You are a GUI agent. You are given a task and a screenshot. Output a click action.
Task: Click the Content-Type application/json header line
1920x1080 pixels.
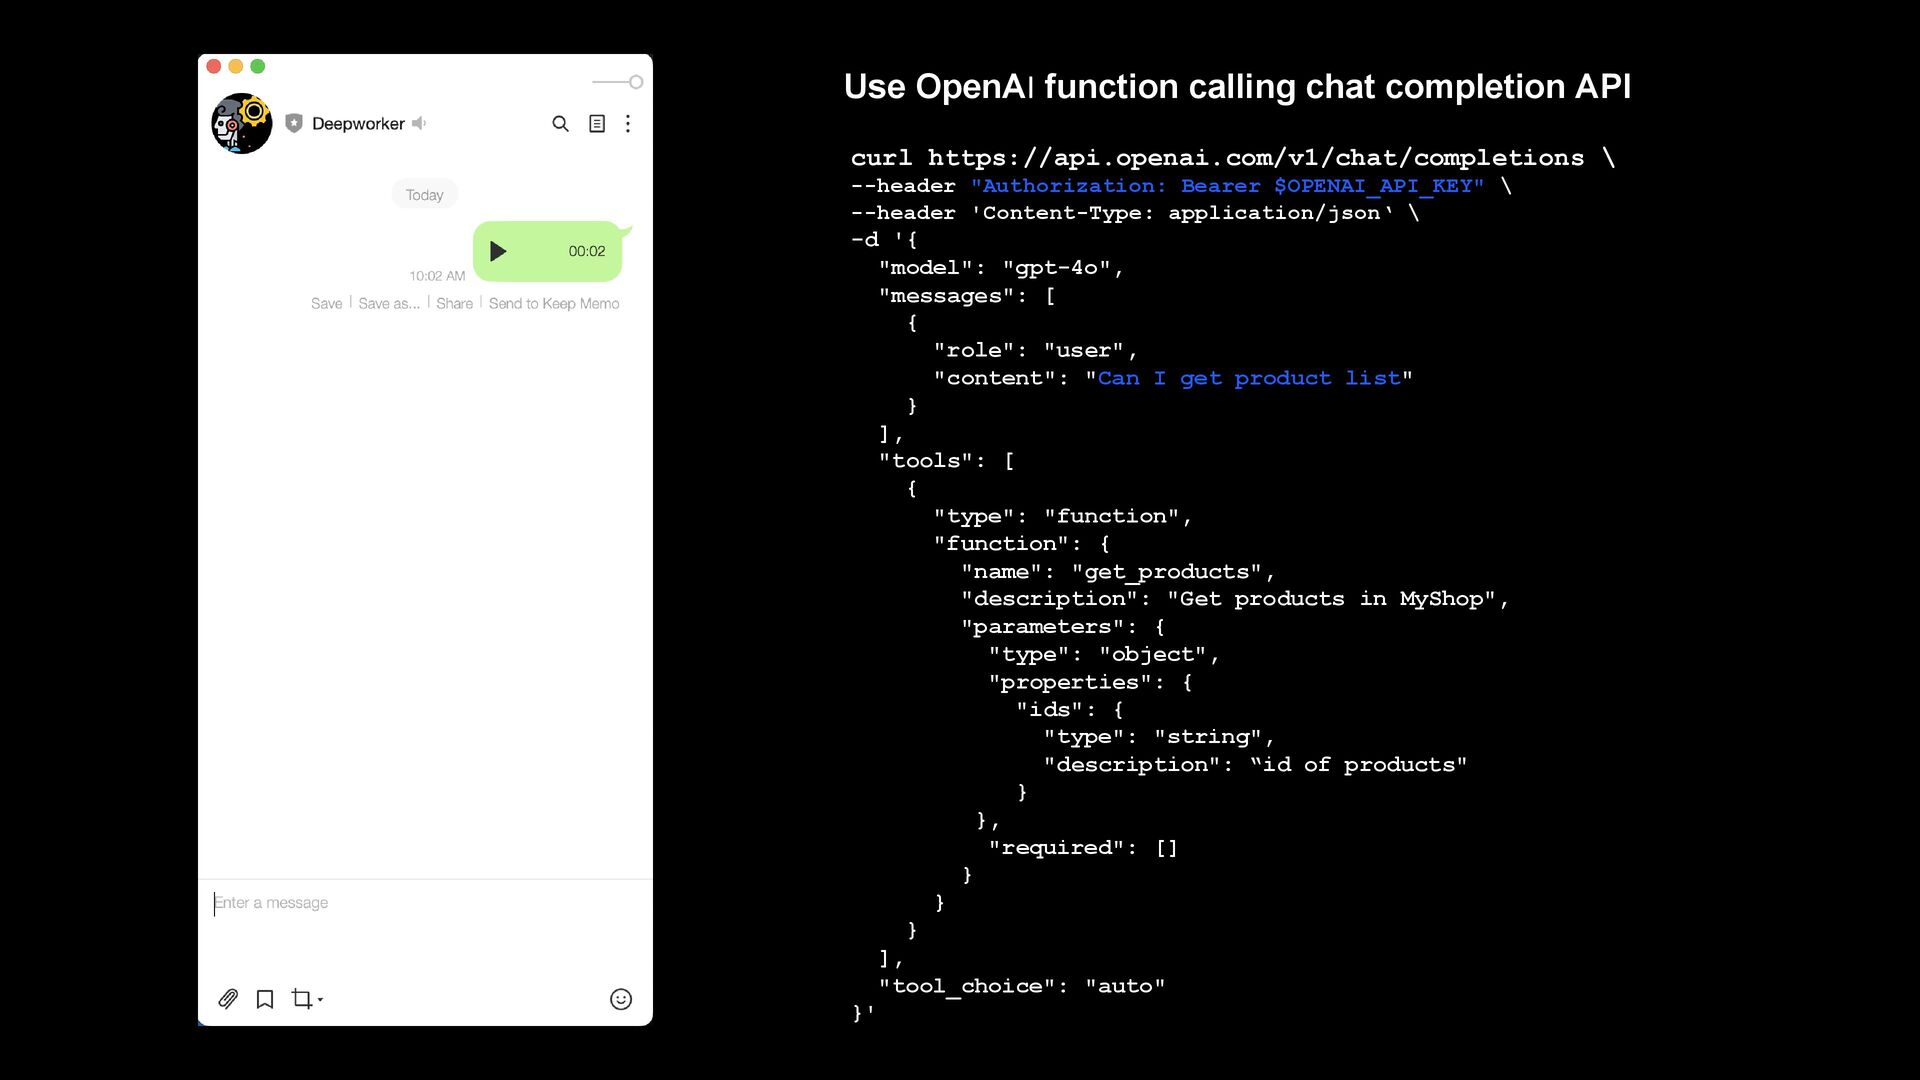pos(1134,213)
